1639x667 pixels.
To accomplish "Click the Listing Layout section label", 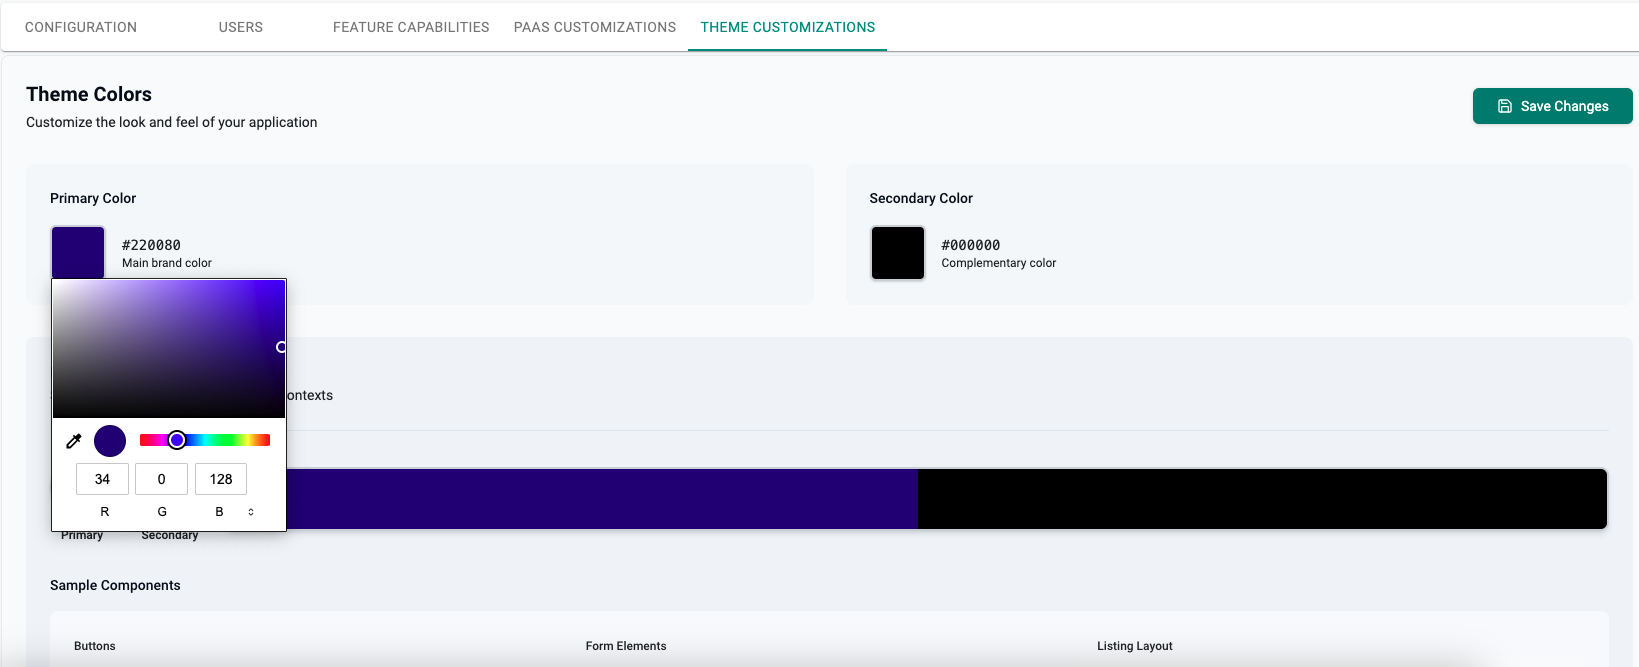I will 1135,646.
